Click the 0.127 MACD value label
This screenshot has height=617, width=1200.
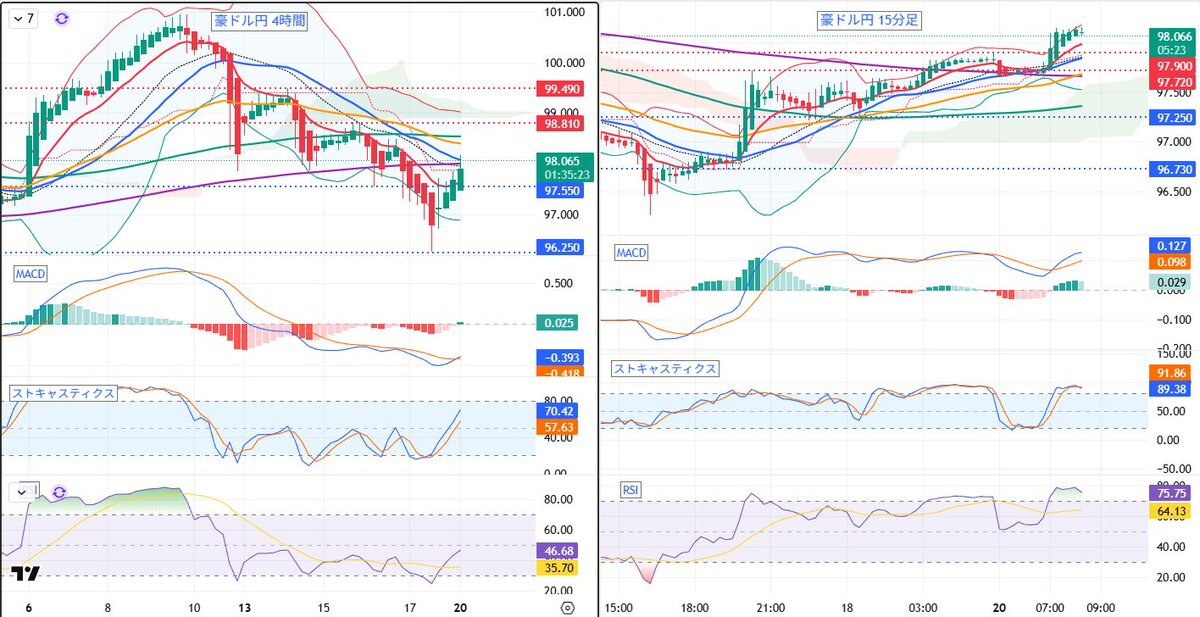[1171, 244]
